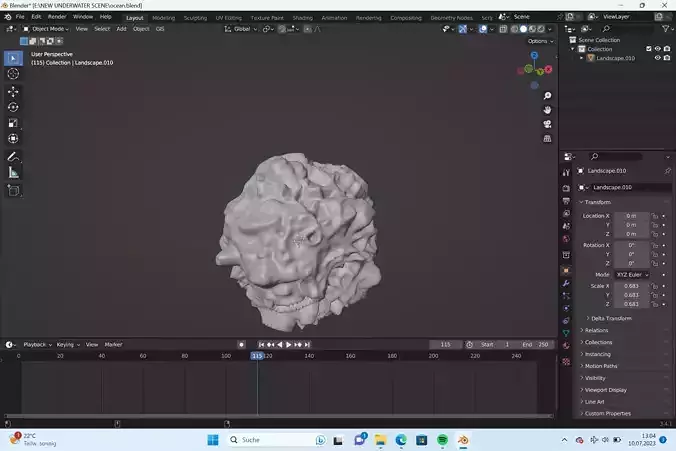The width and height of the screenshot is (676, 451).
Task: Toggle use preview range clock icon
Action: pyautogui.click(x=469, y=345)
